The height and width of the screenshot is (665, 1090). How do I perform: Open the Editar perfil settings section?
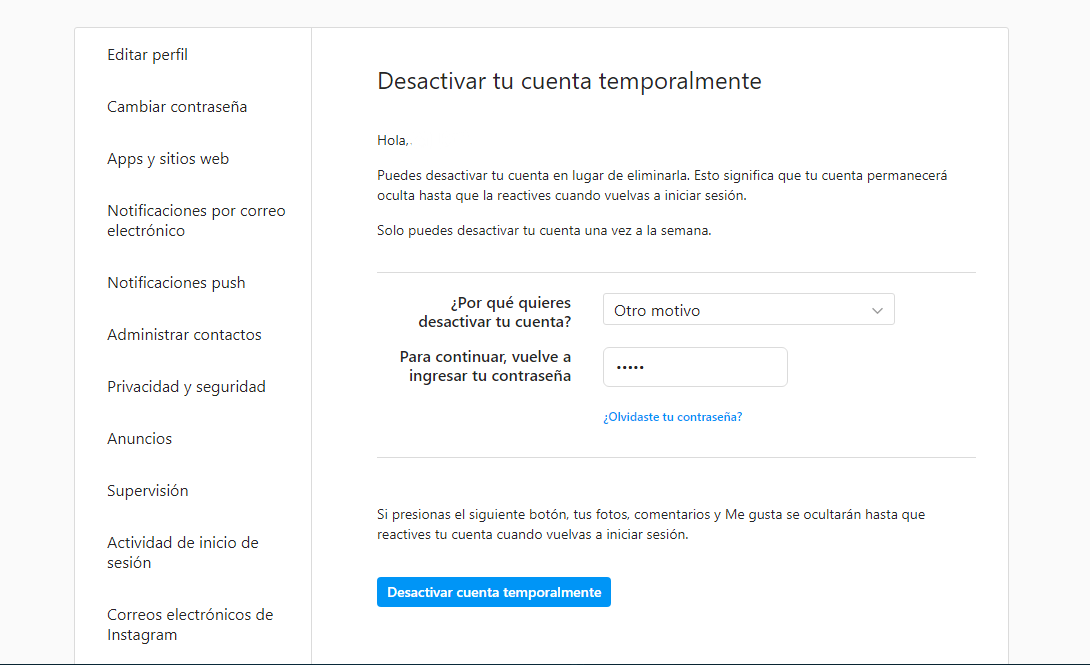[147, 55]
